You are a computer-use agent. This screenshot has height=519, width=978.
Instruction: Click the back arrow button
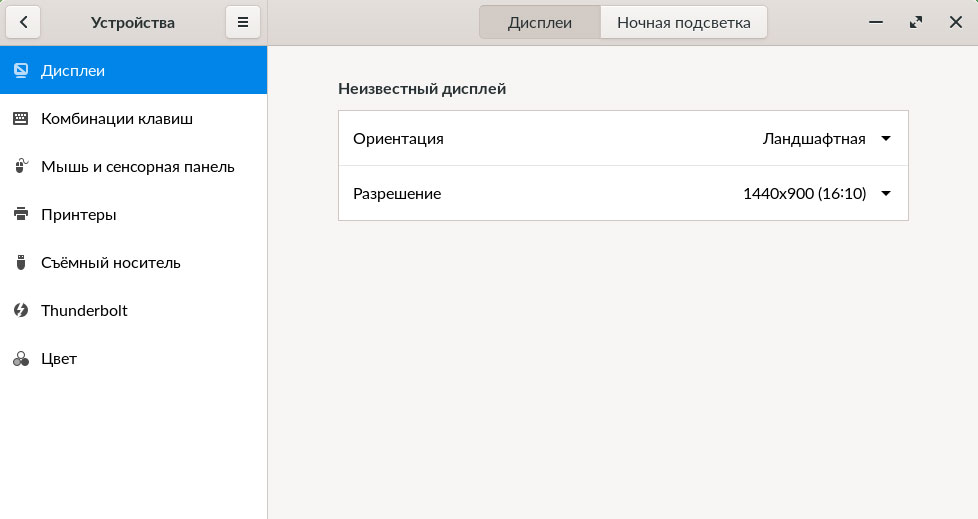click(x=23, y=22)
